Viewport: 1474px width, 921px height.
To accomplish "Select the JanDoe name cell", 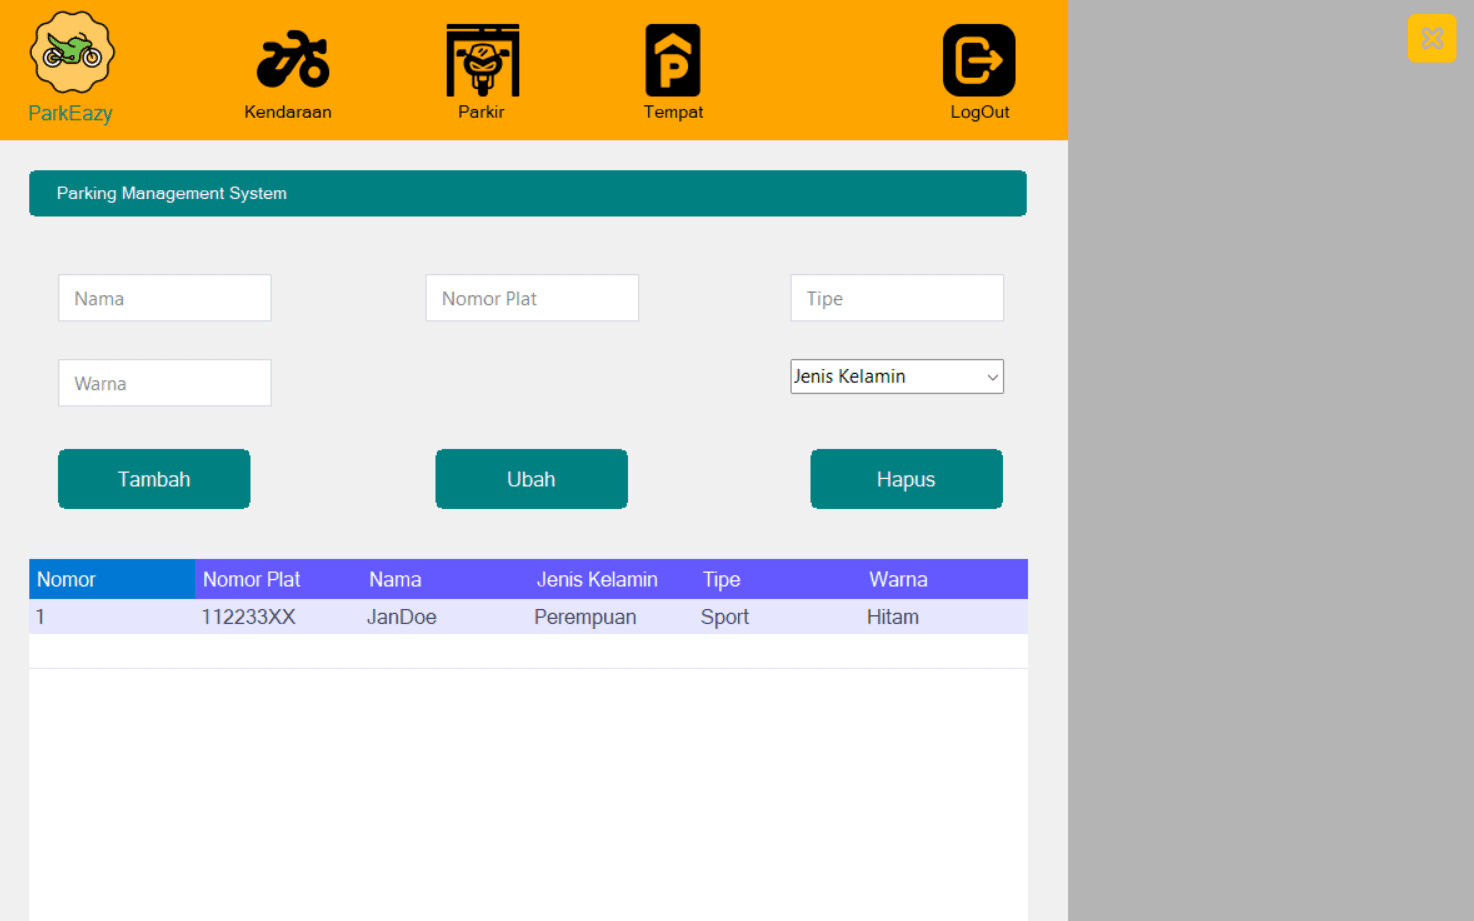I will 444,617.
